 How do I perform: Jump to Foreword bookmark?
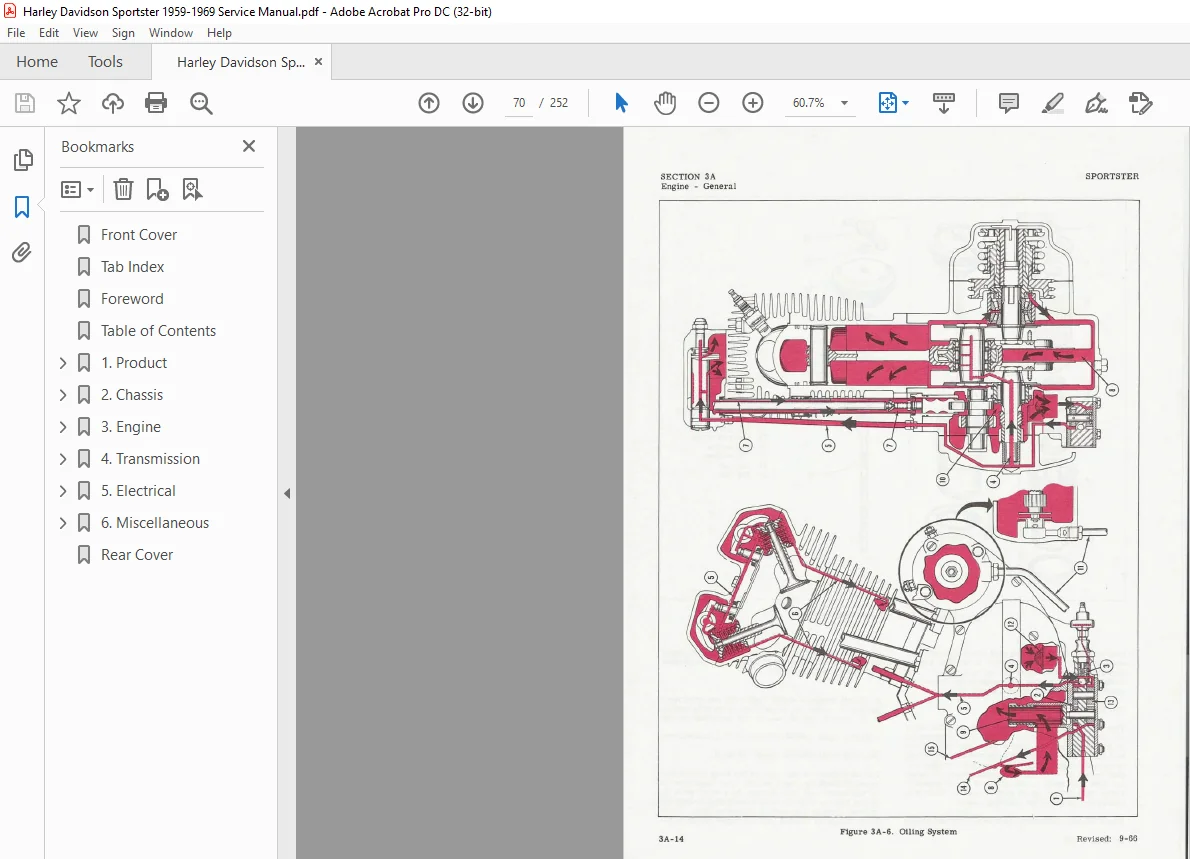coord(132,298)
